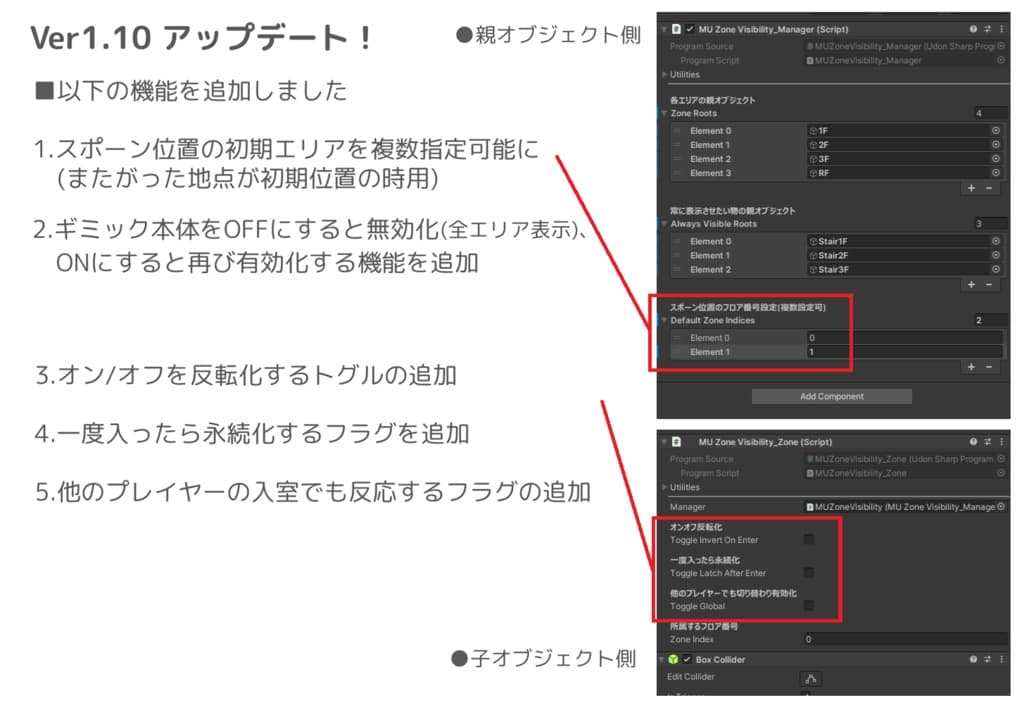Remove element from Always Visible Roots list

pos(989,285)
